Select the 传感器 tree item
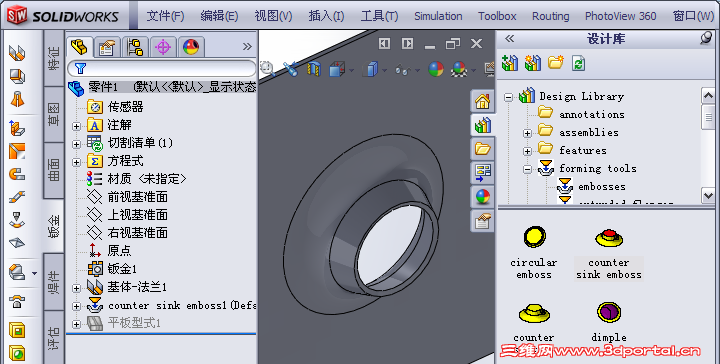The image size is (720, 364). coord(115,107)
